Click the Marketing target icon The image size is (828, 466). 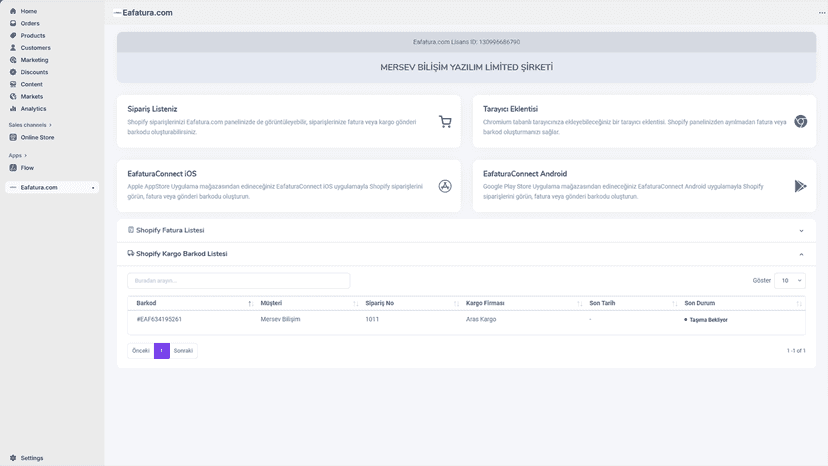13,60
